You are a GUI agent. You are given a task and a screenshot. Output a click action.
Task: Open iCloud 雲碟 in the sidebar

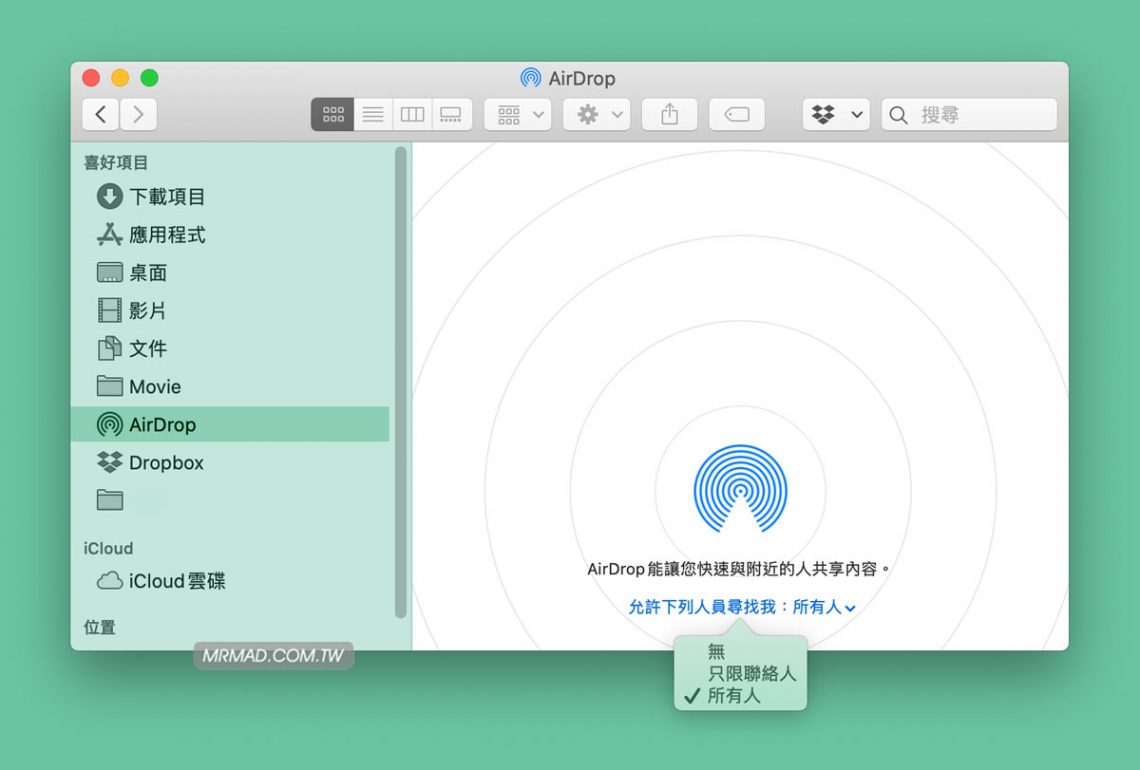(165, 581)
